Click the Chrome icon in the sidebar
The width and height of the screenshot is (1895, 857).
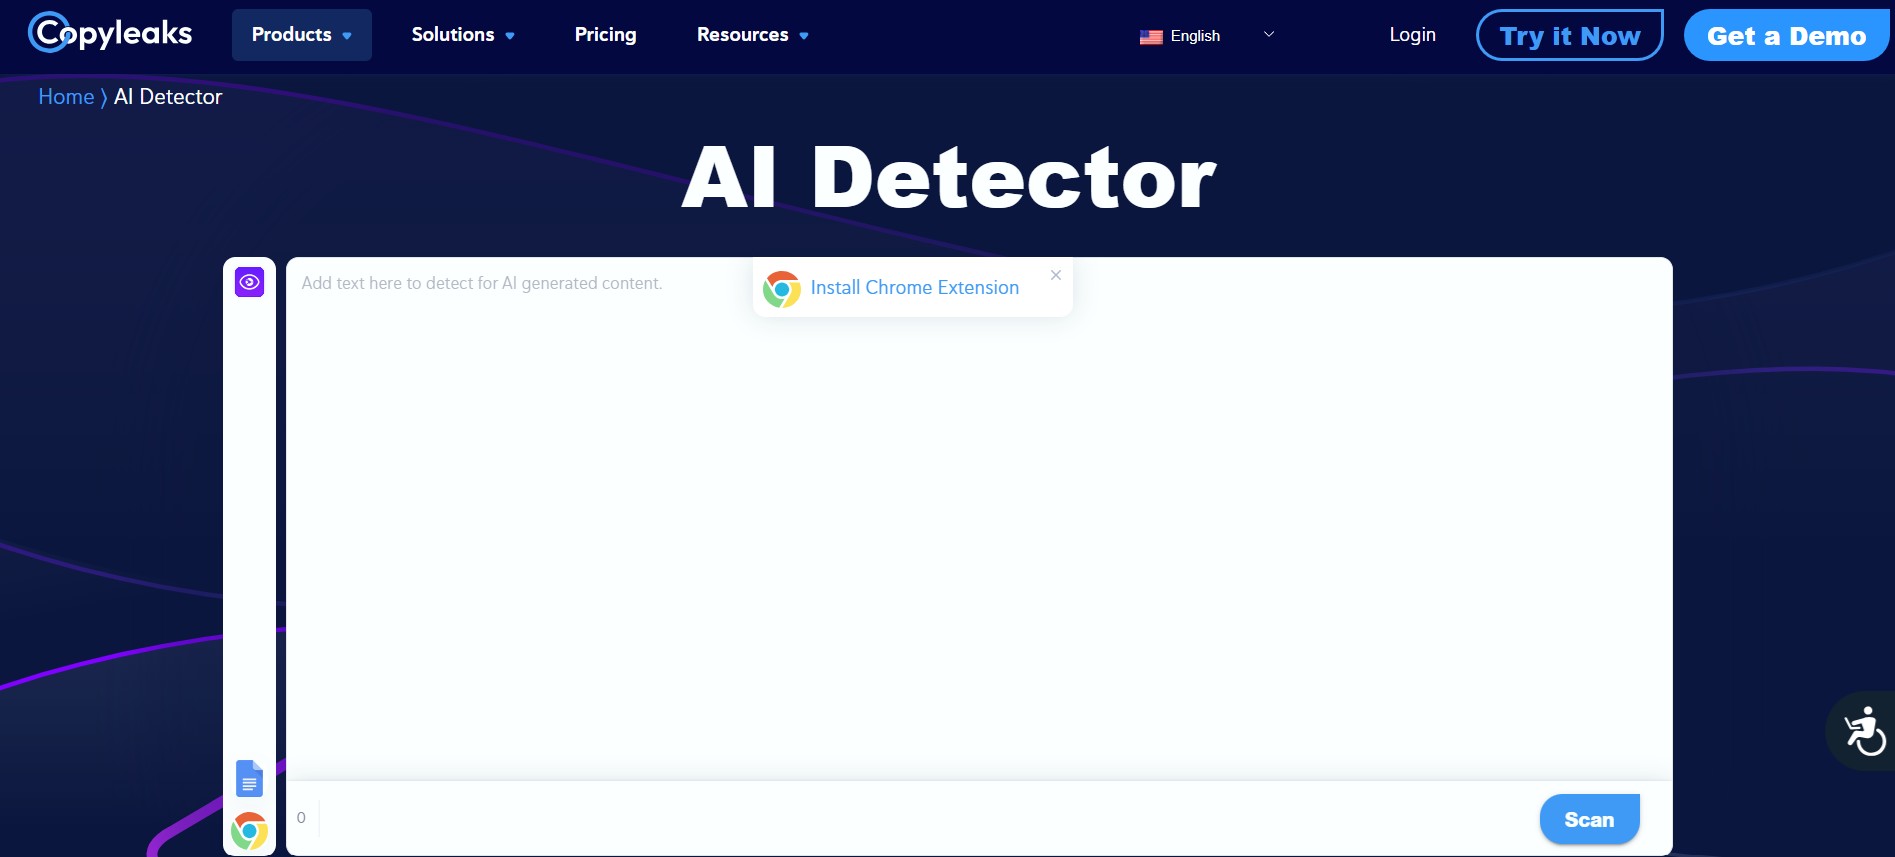249,831
